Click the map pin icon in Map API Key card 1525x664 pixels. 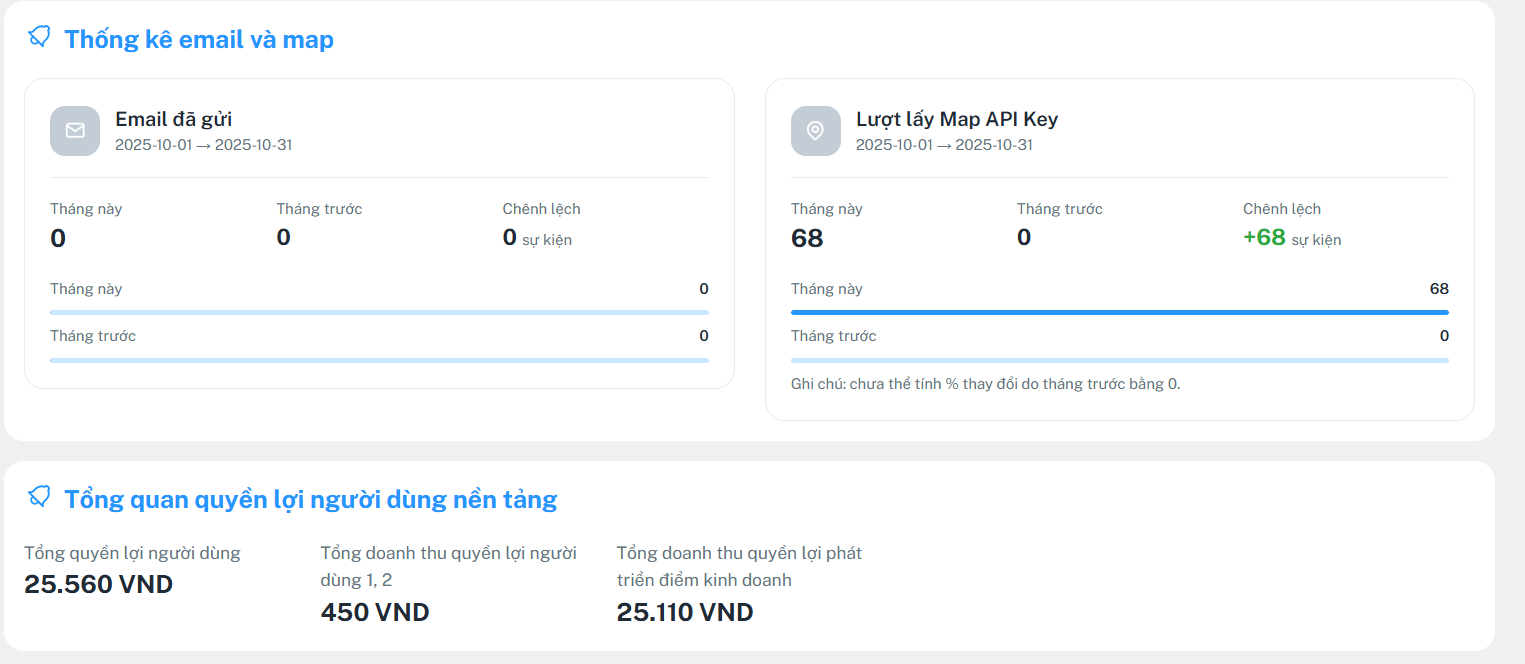coord(816,131)
